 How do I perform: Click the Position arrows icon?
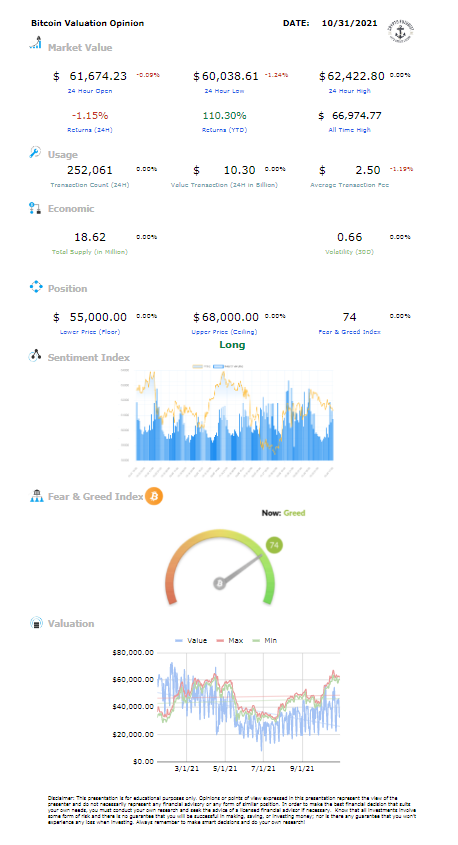[x=36, y=287]
